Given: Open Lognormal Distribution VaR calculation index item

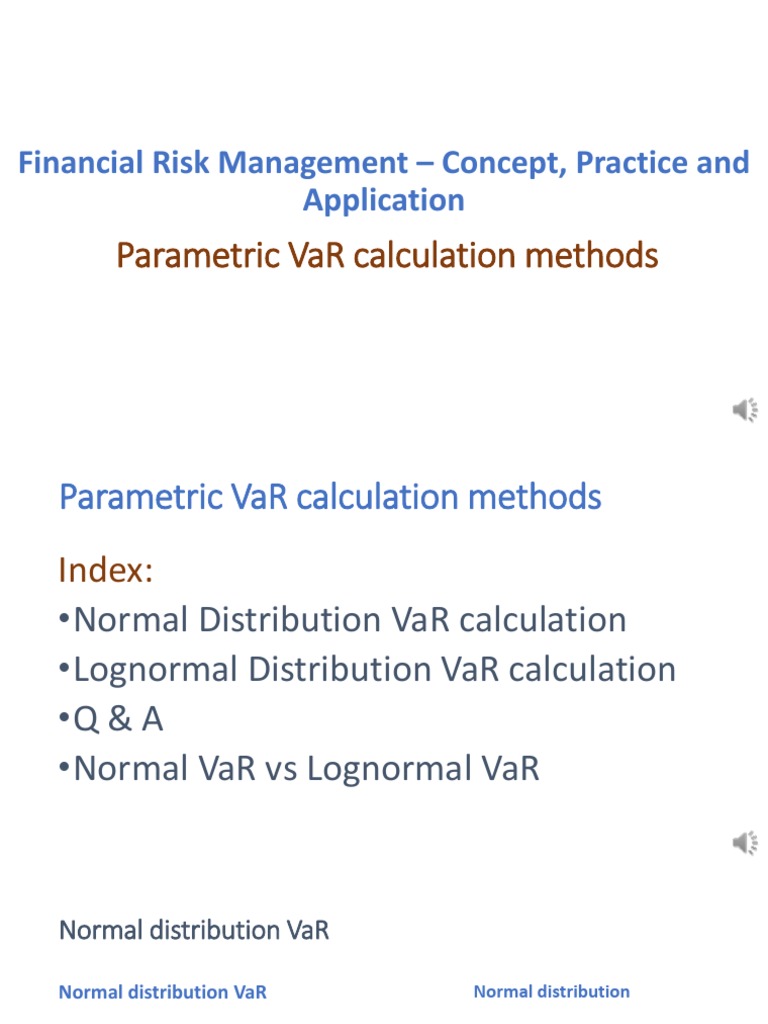Looking at the screenshot, I should pos(375,669).
